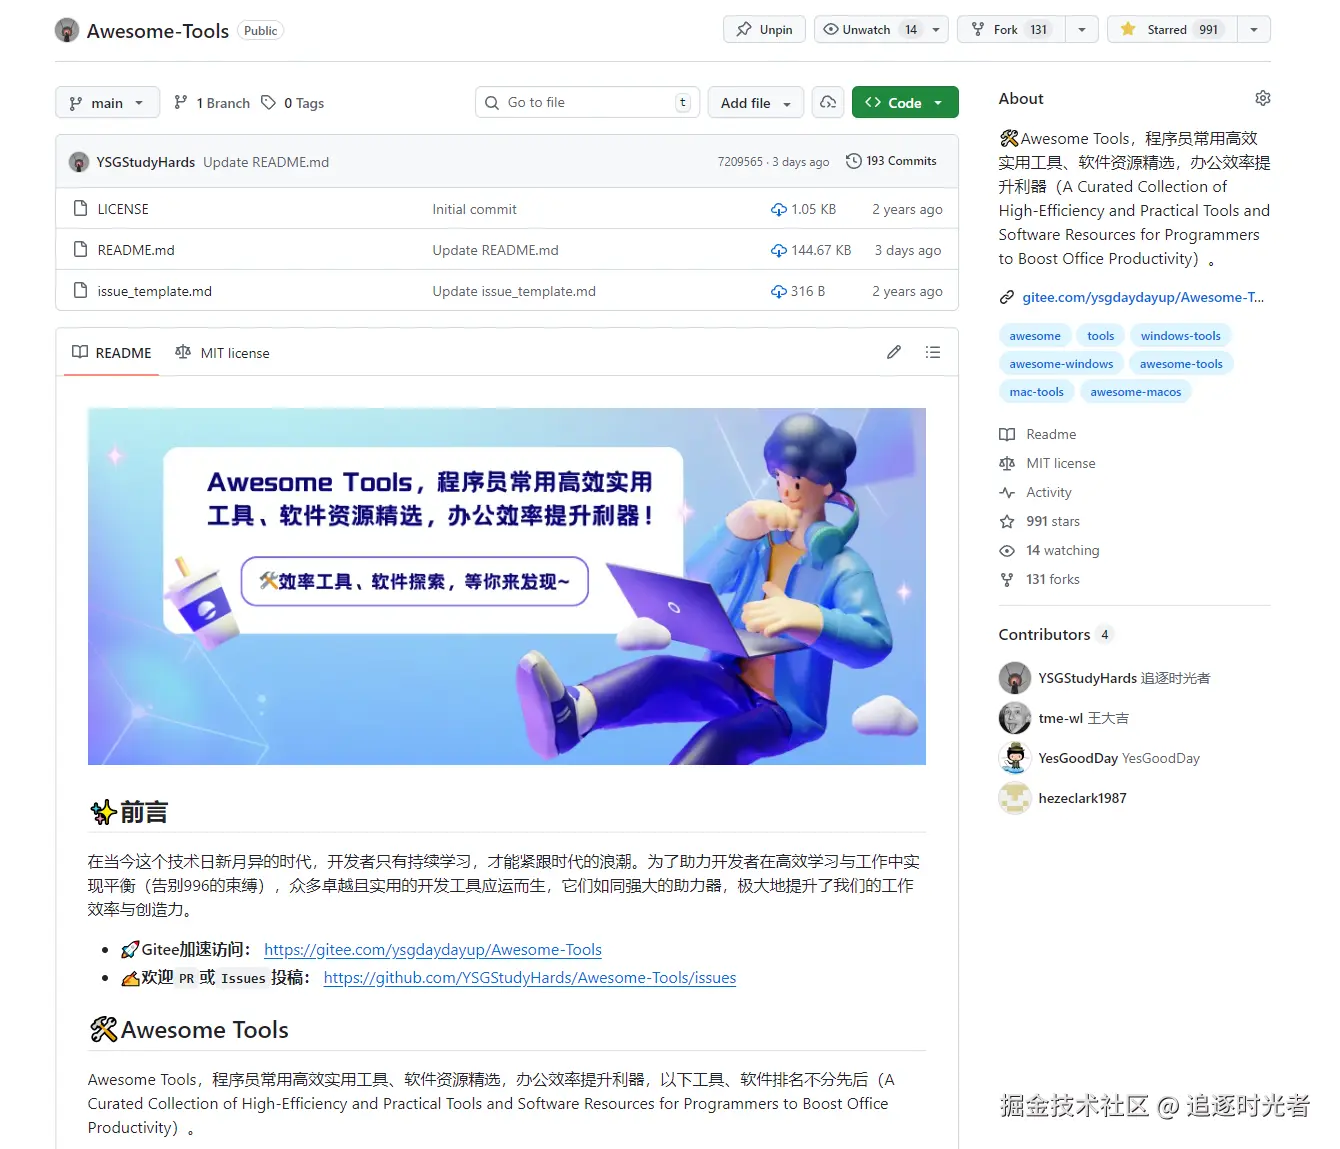Select the windows-tools topic tag

pyautogui.click(x=1181, y=336)
